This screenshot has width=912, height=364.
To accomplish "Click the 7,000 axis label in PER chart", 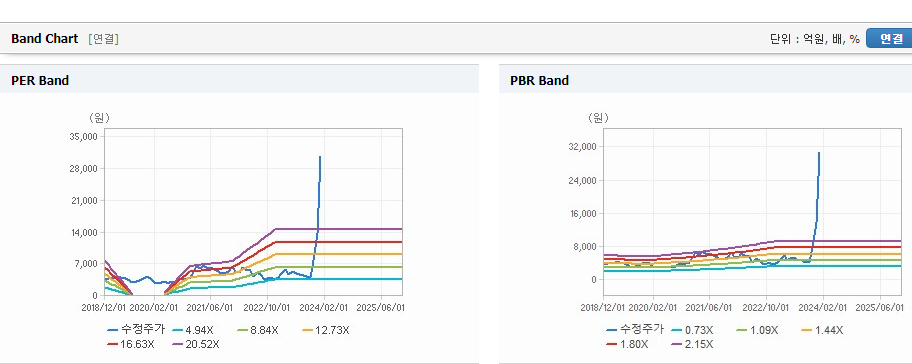I will coord(87,264).
